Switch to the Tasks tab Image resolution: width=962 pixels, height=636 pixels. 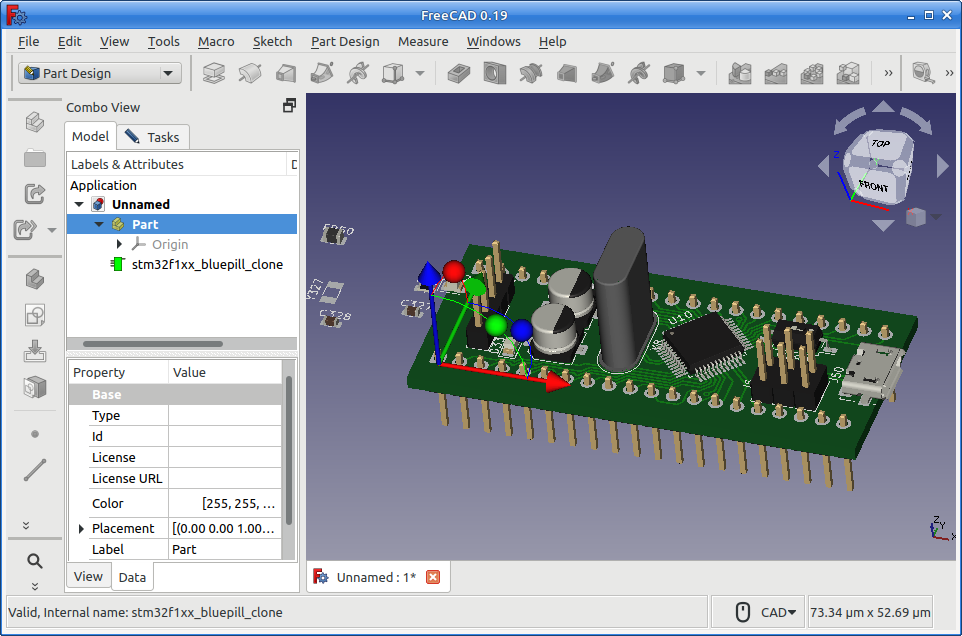153,137
